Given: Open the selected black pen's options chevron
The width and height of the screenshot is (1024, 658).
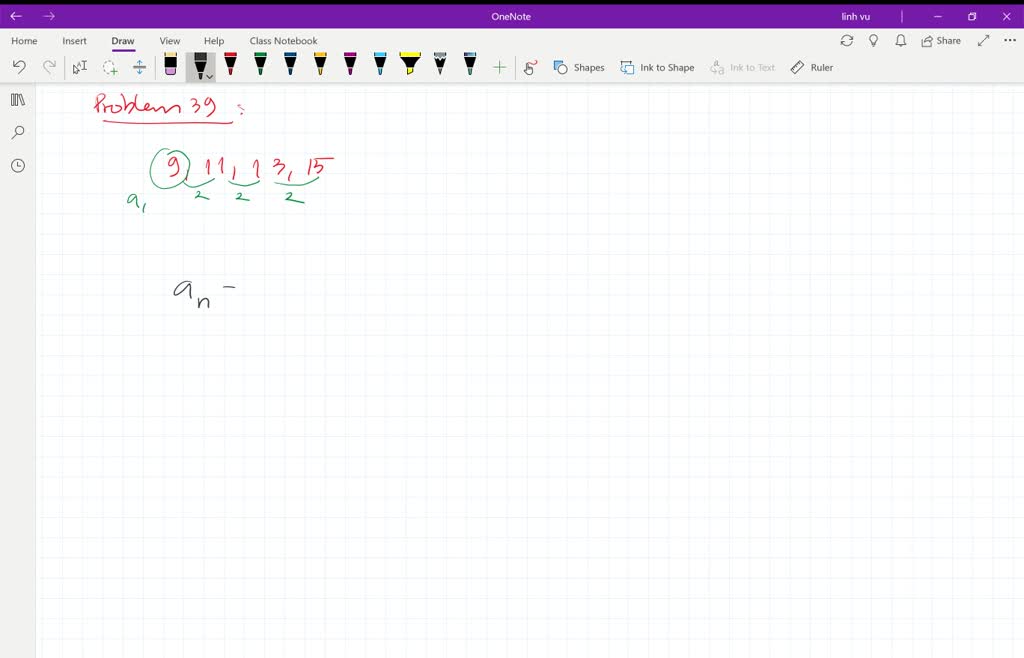Looking at the screenshot, I should click(208, 74).
